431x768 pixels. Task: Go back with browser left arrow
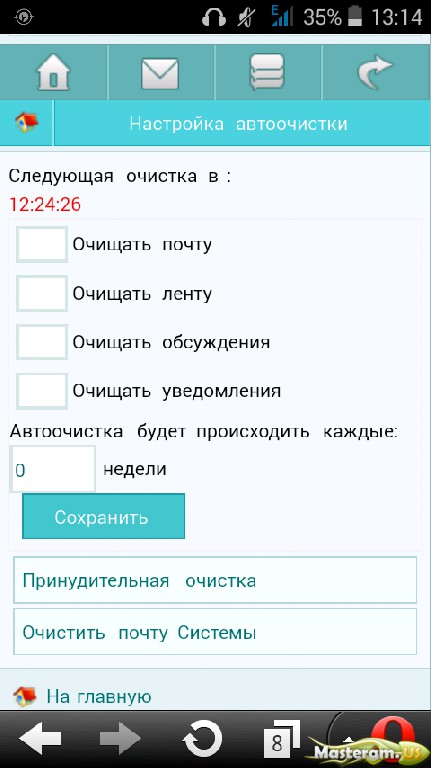[40, 738]
